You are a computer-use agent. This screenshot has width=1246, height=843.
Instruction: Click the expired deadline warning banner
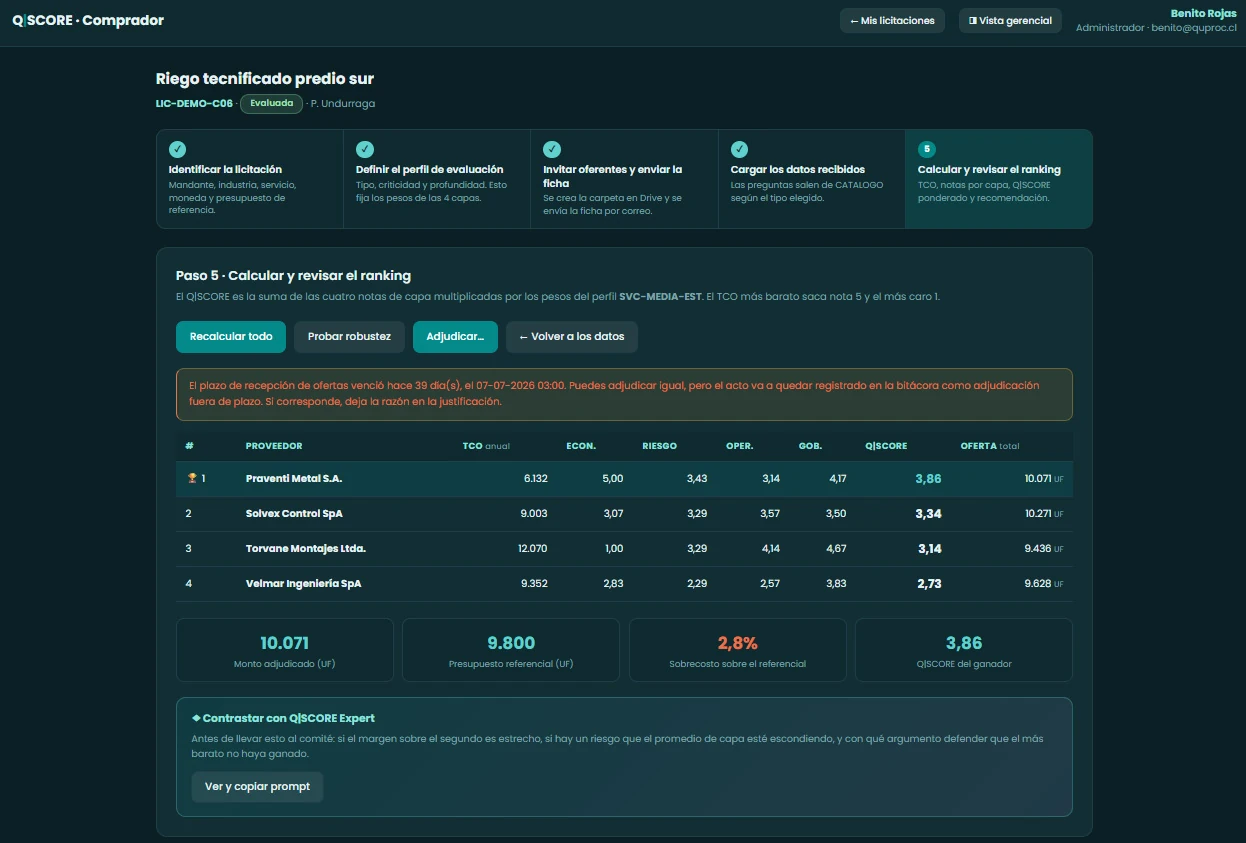point(624,394)
